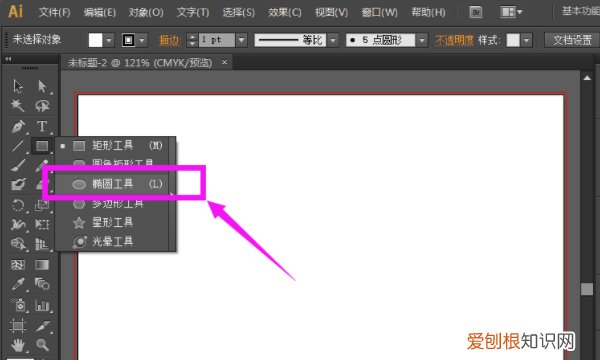Choose 光晕工具 from the flyout
Viewport: 600px width, 360px height.
(x=112, y=242)
